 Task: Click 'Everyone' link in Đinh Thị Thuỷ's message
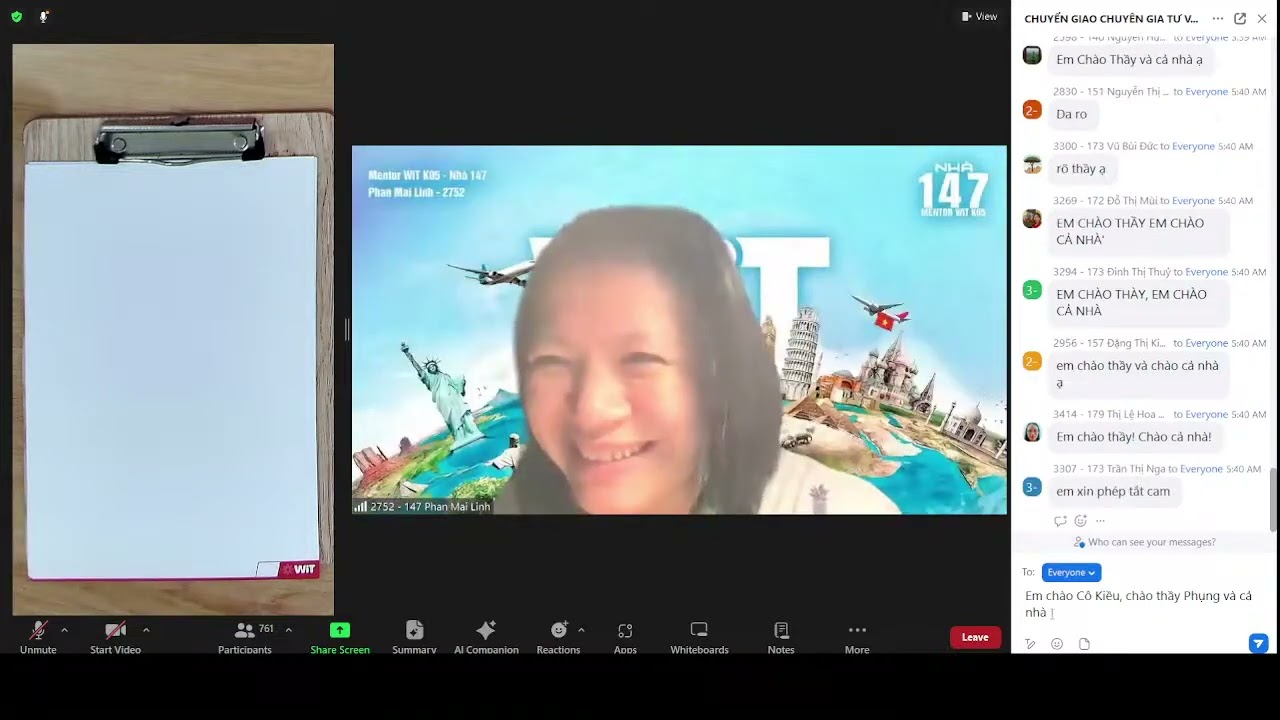click(x=1206, y=272)
